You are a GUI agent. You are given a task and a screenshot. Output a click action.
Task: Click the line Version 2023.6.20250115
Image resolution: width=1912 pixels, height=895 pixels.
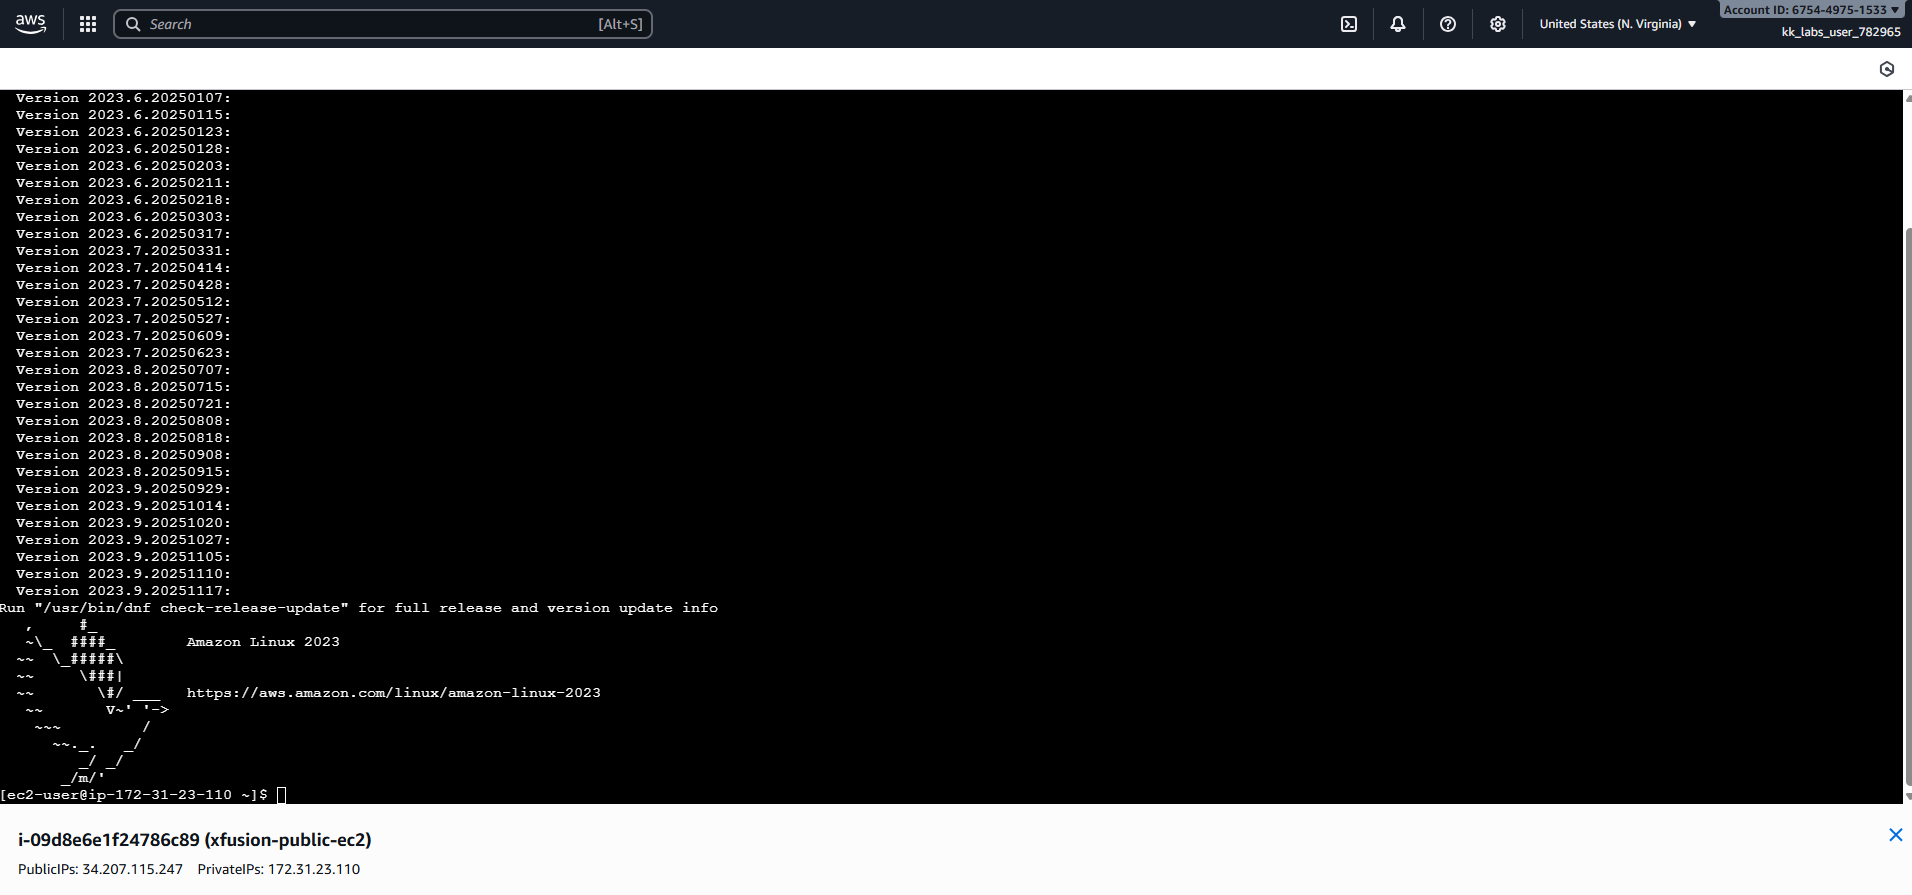point(123,115)
